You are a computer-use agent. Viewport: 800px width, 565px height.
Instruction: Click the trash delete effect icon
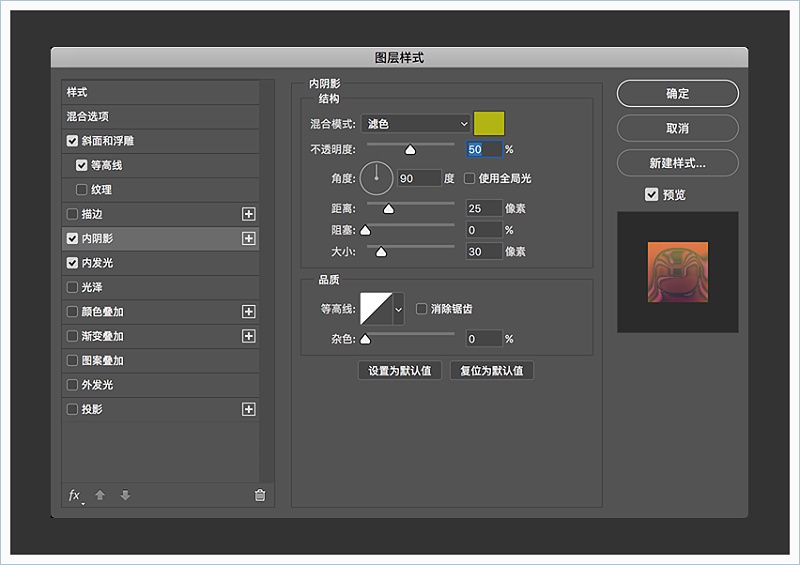click(260, 495)
